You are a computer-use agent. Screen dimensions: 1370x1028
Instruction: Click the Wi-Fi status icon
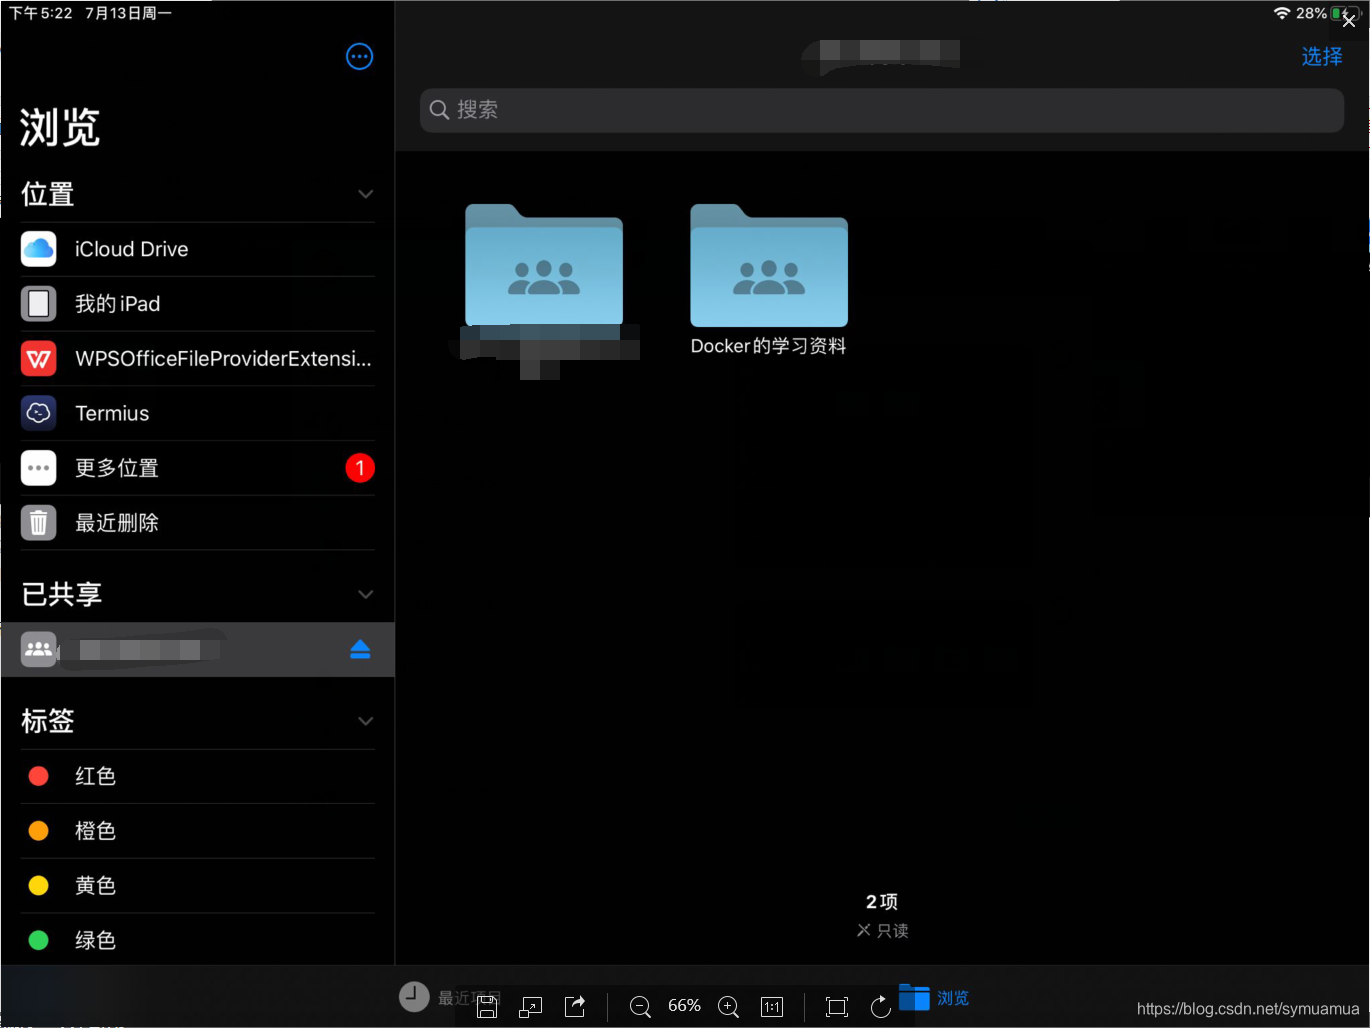pos(1282,13)
